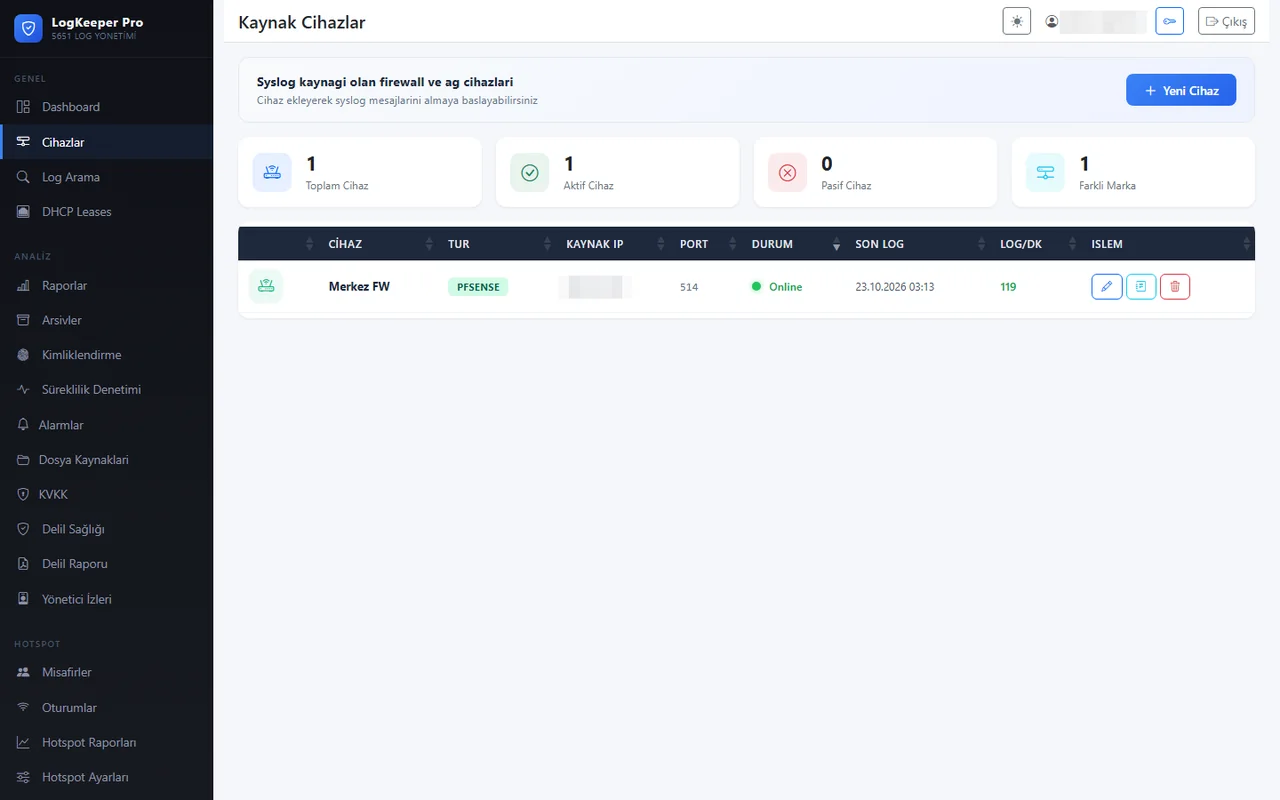Sort table by TUR column
The height and width of the screenshot is (800, 1280).
pyautogui.click(x=497, y=244)
